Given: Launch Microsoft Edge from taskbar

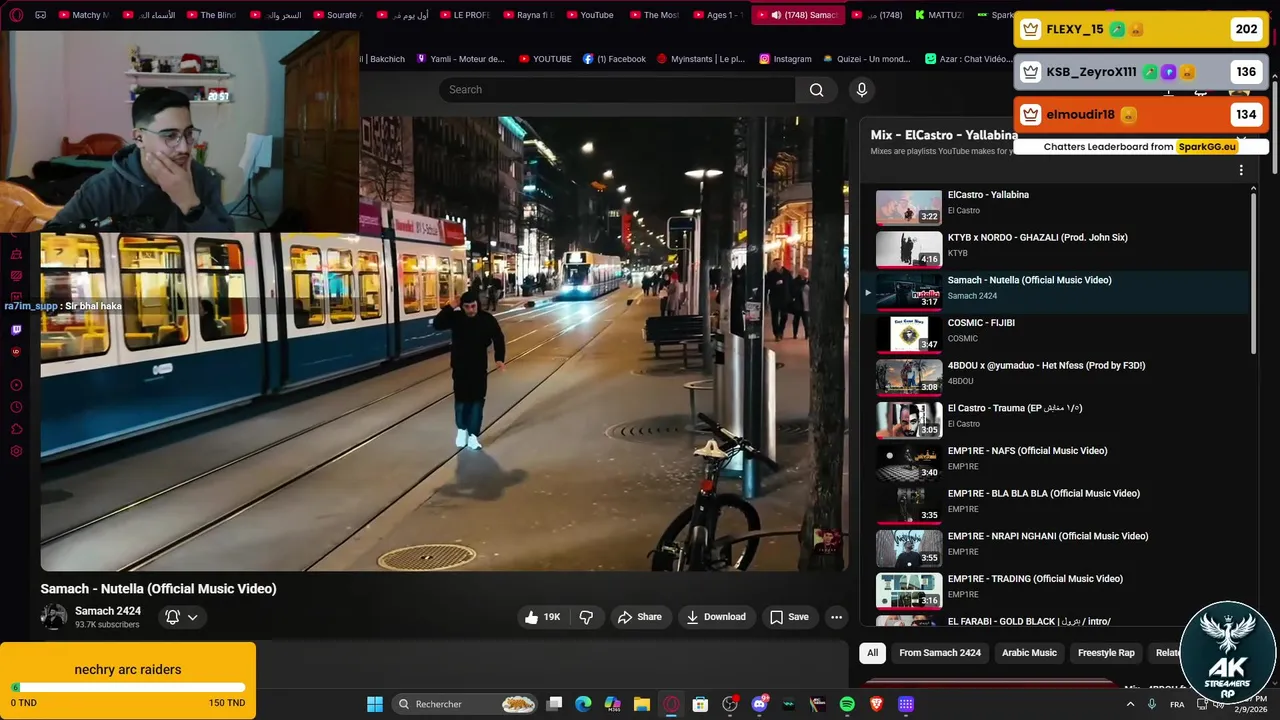Looking at the screenshot, I should tap(583, 704).
